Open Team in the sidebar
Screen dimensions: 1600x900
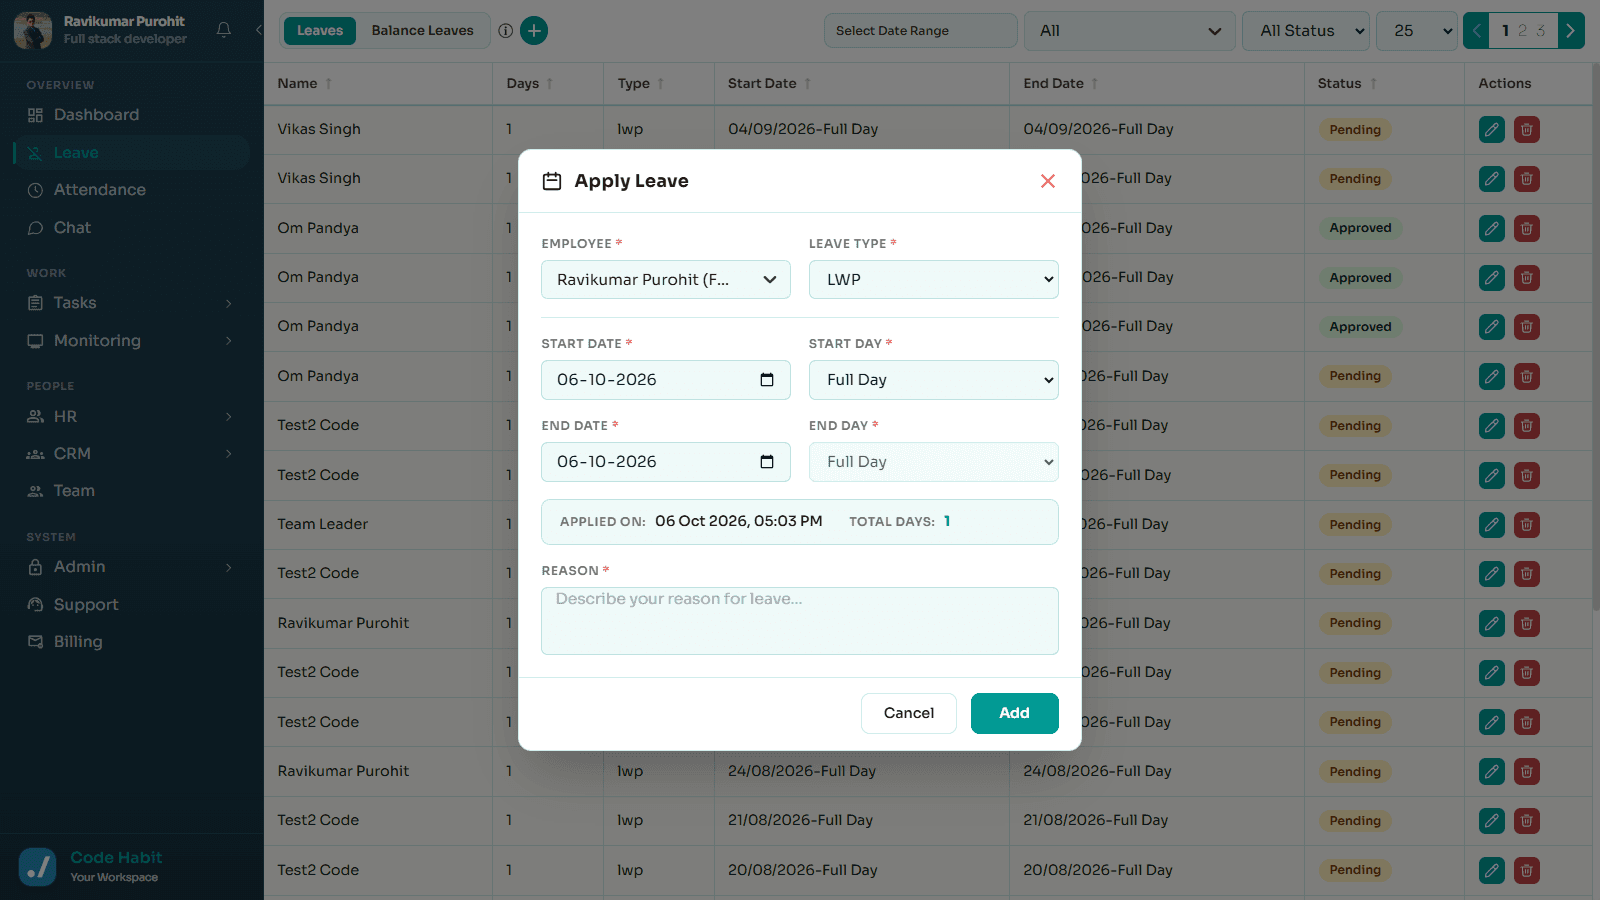[131, 491]
